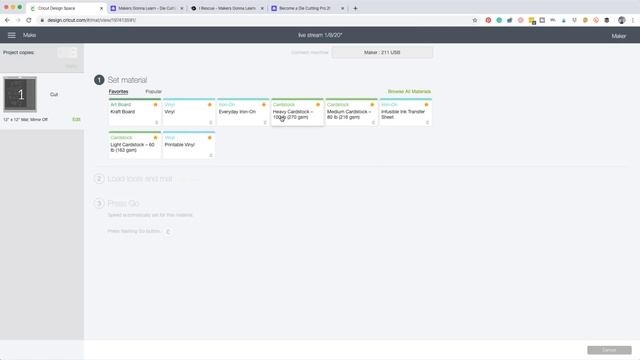Open the Maker : 211 USB machine dropdown
The height and width of the screenshot is (360, 640).
click(x=382, y=52)
